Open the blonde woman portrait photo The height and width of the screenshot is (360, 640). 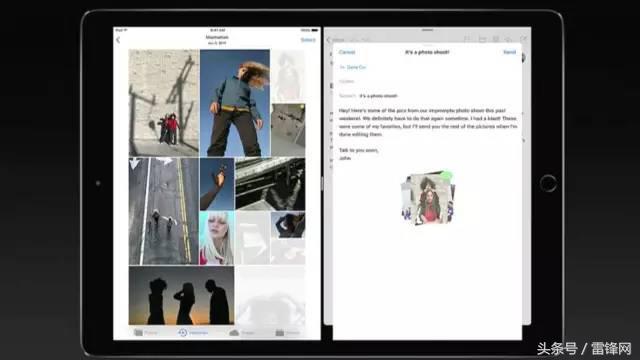point(217,238)
